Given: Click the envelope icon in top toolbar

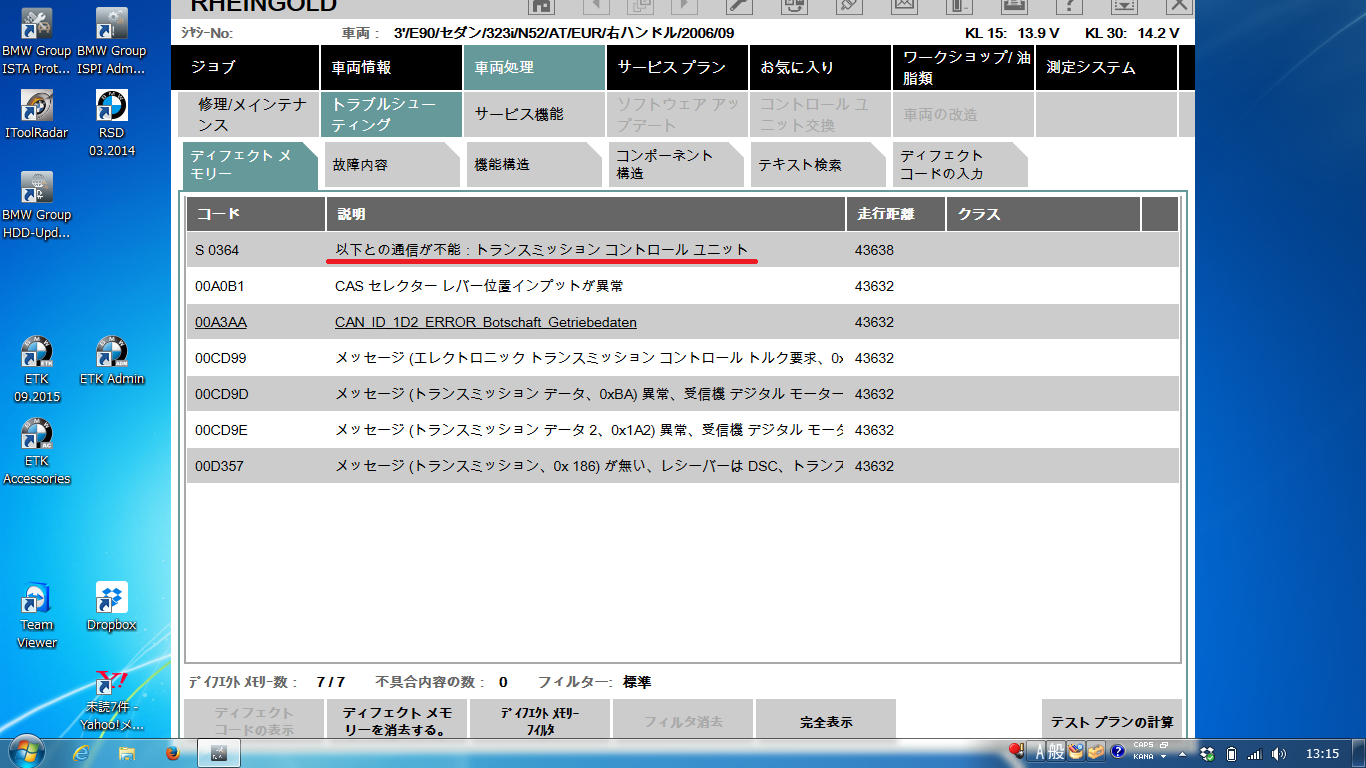Looking at the screenshot, I should (904, 5).
